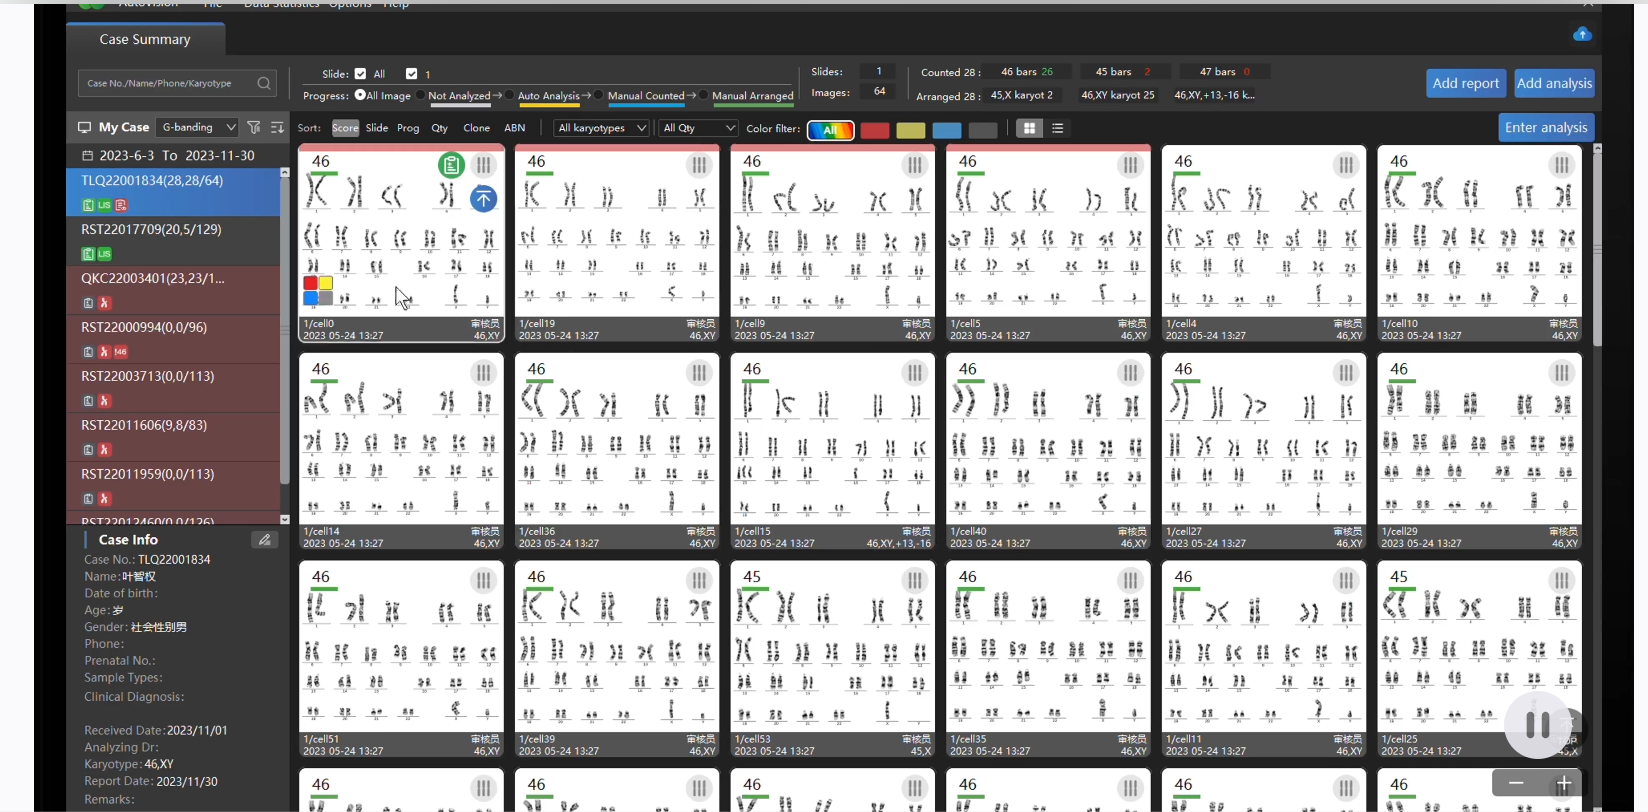This screenshot has height=812, width=1648.
Task: Click the red chromosome icon under QKC22003401
Action: (104, 303)
